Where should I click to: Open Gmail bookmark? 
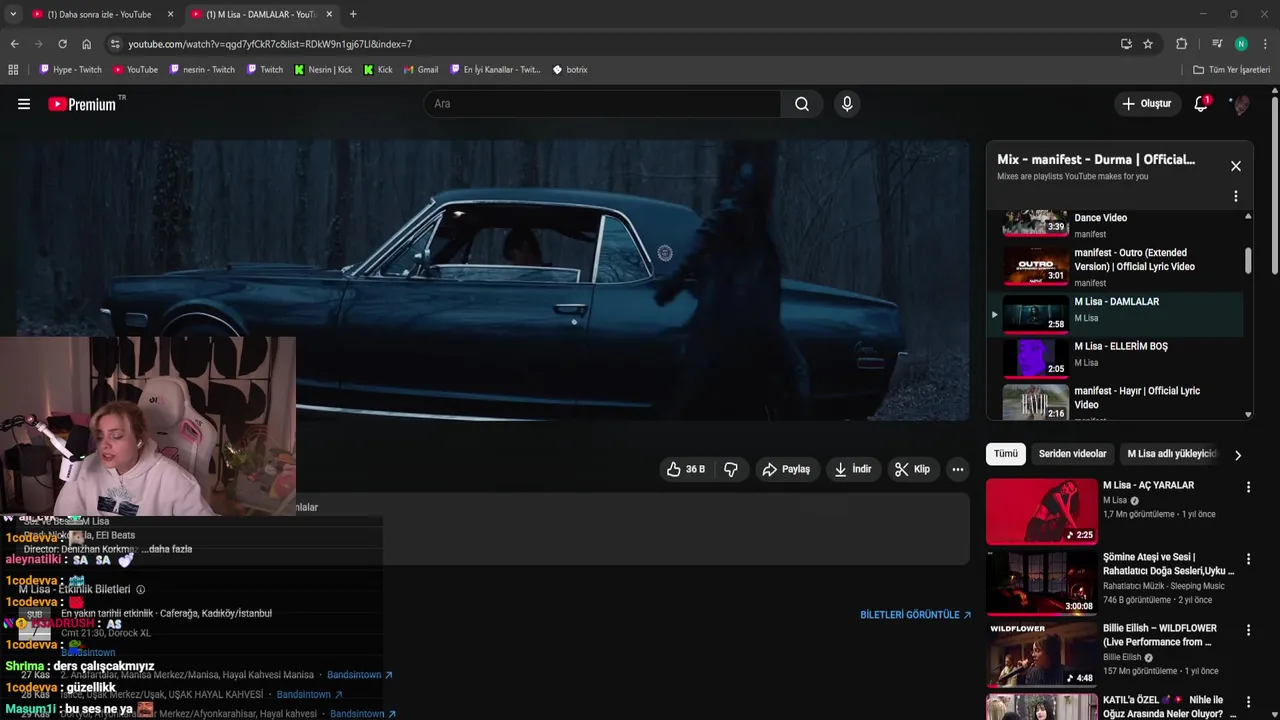pyautogui.click(x=421, y=70)
